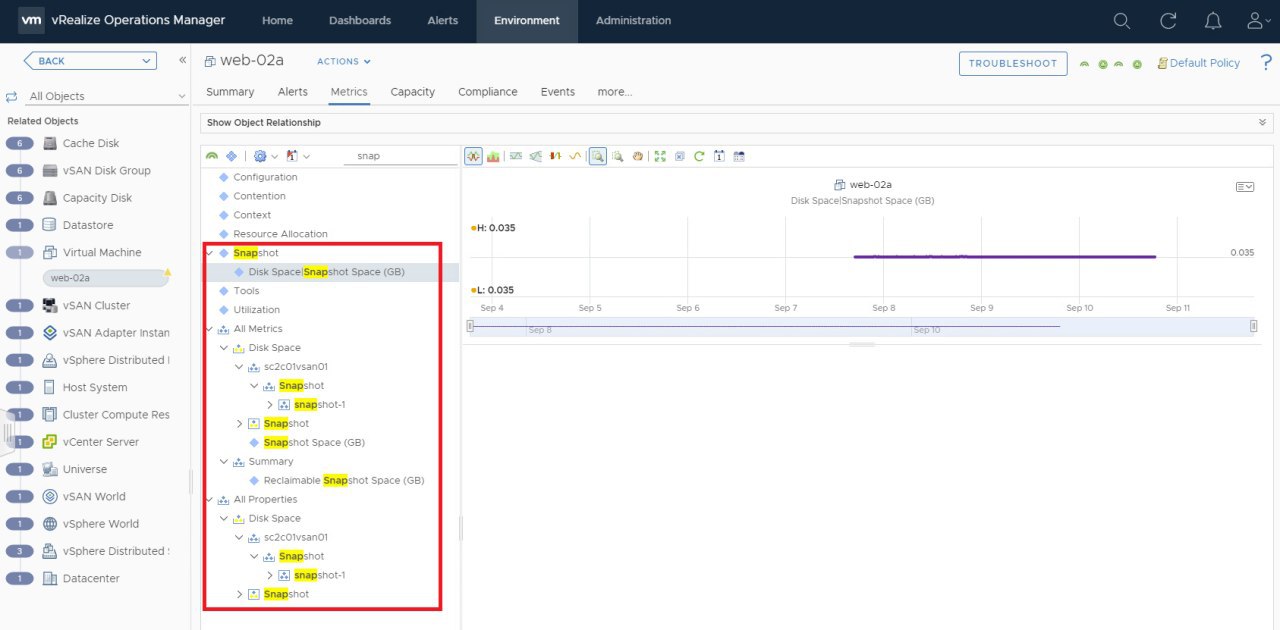Select Cache Disk related object
The image size is (1280, 630).
point(91,143)
